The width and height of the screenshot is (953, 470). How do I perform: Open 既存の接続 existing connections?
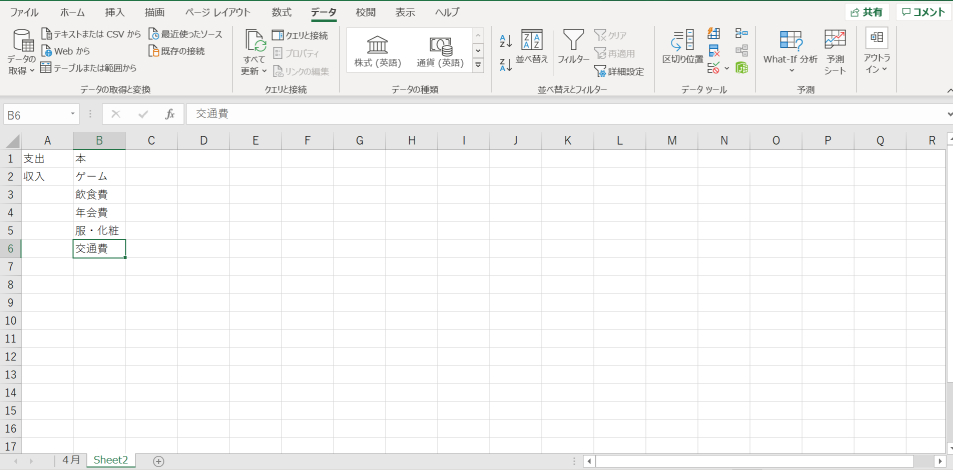pos(177,51)
